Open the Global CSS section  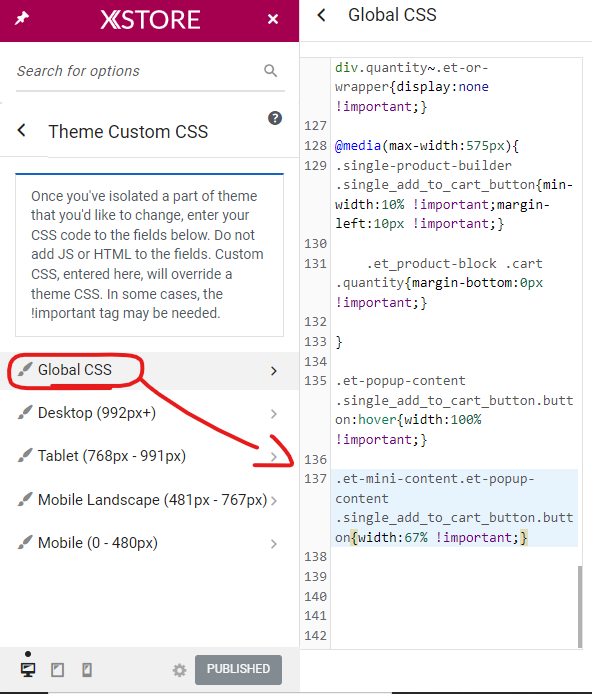click(x=150, y=370)
